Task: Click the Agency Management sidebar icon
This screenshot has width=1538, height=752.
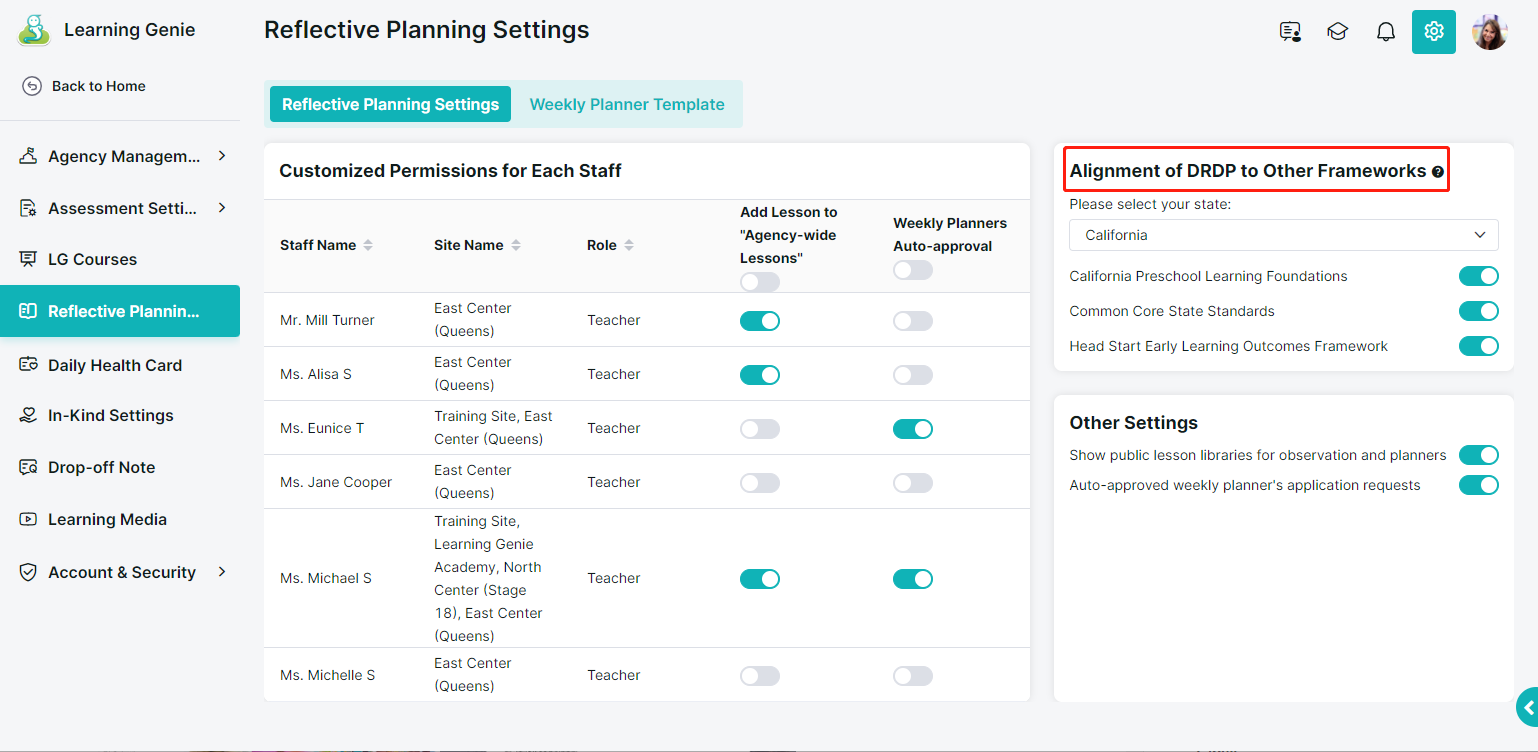Action: [x=29, y=156]
